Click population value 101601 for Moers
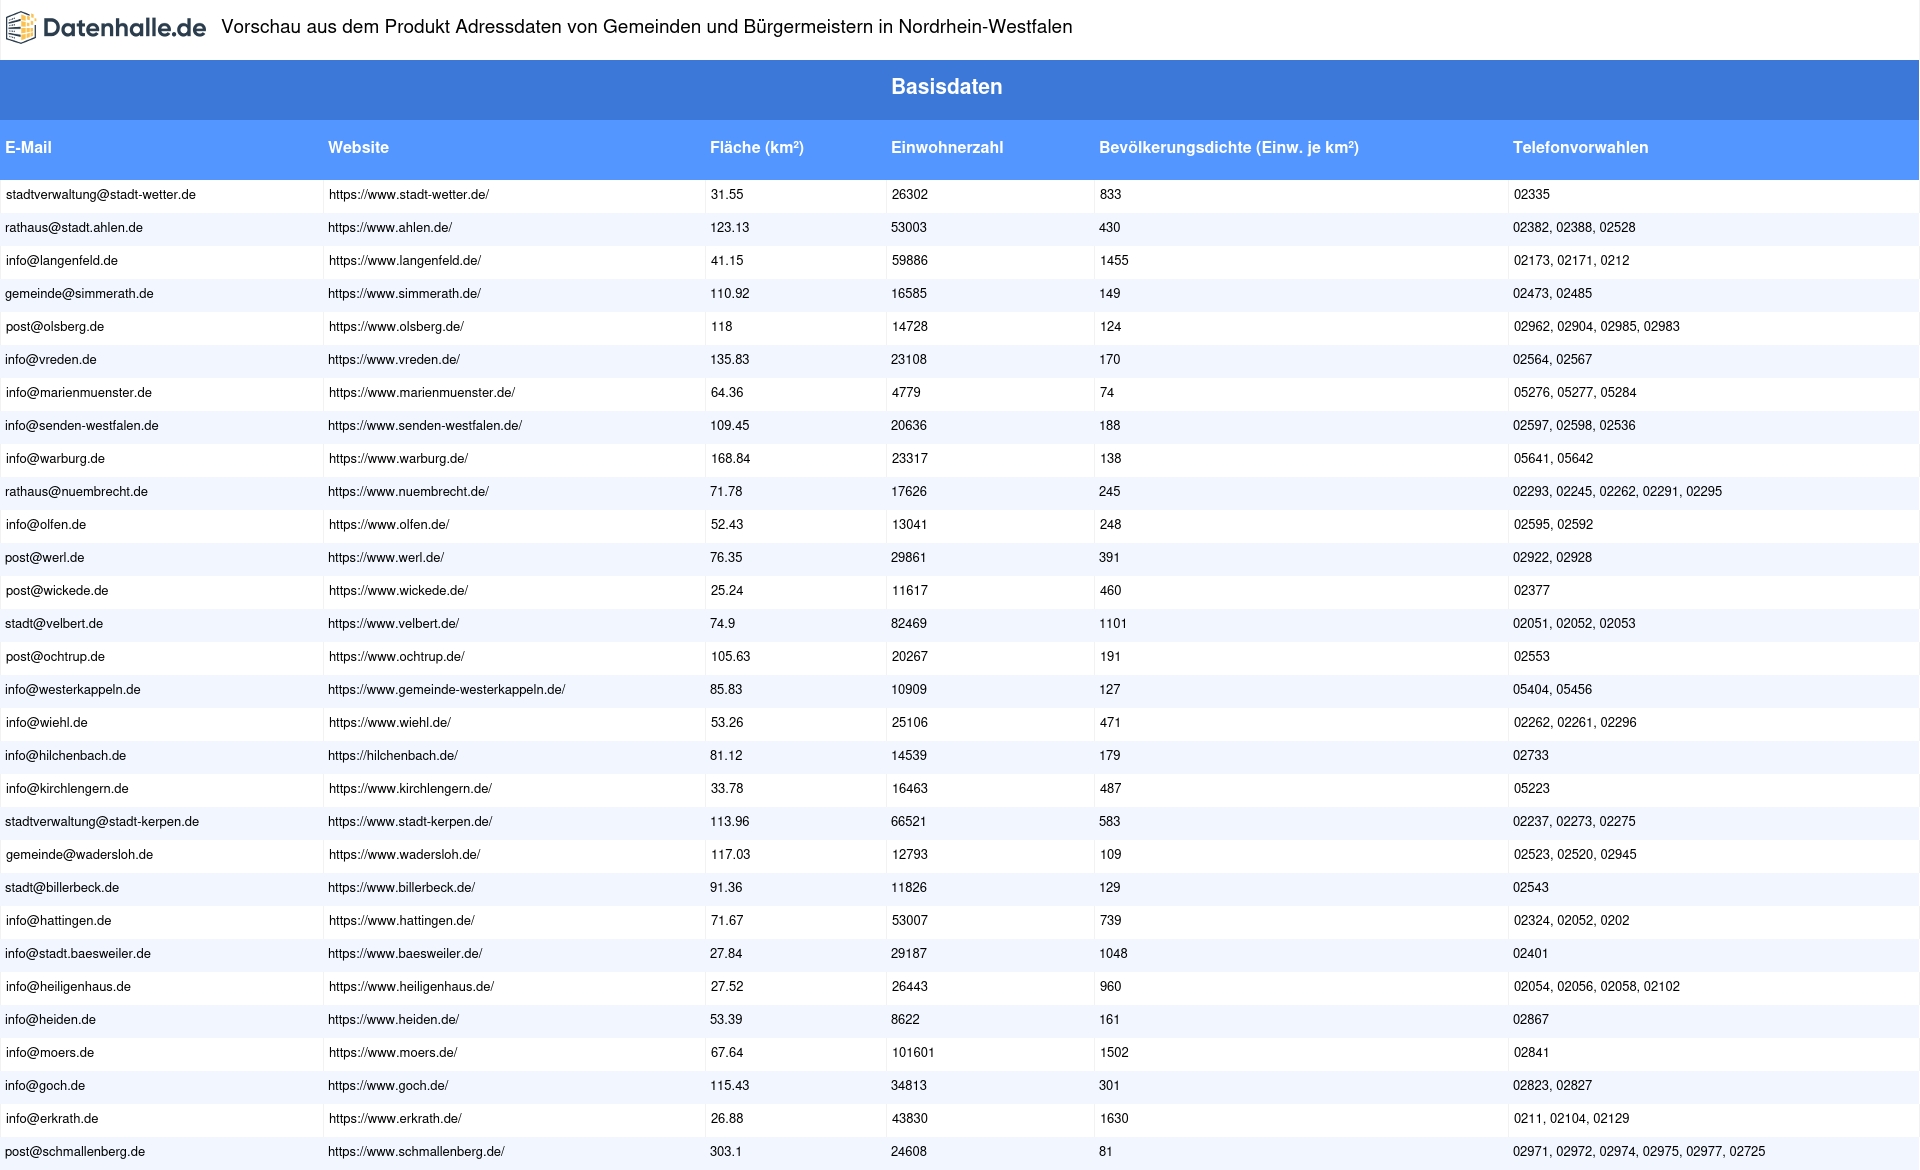The height and width of the screenshot is (1170, 1920). 913,1053
